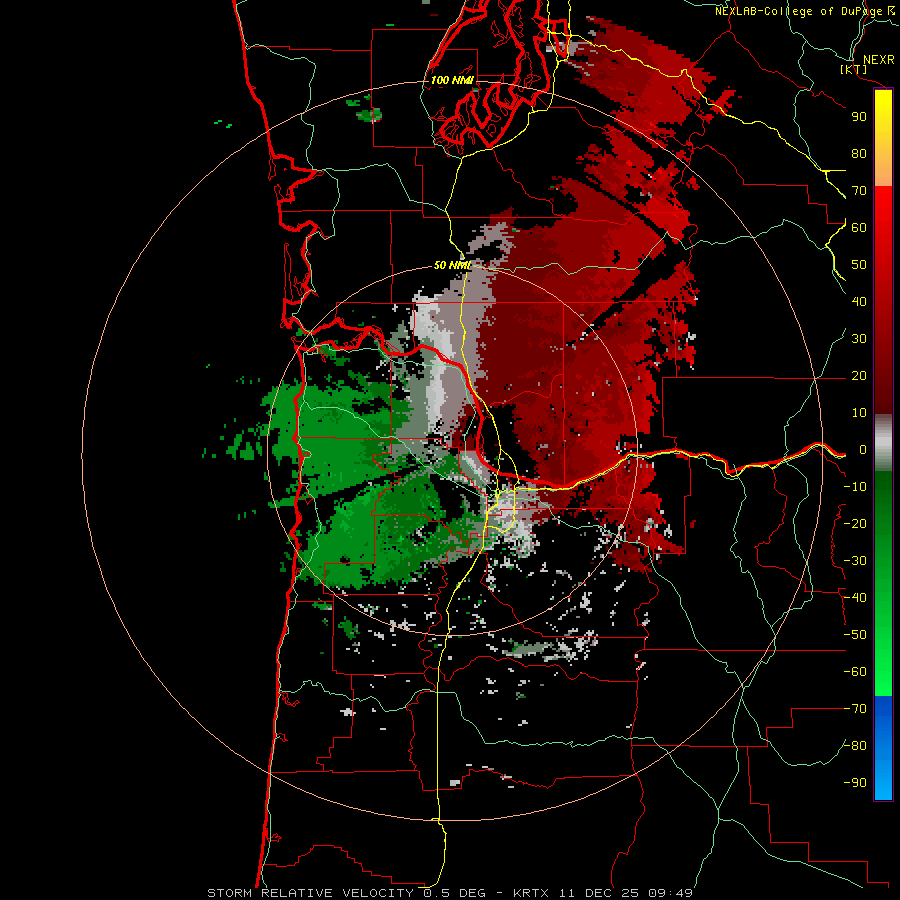This screenshot has width=900, height=900.
Task: Click the 70 value on velocity scale
Action: [x=859, y=191]
